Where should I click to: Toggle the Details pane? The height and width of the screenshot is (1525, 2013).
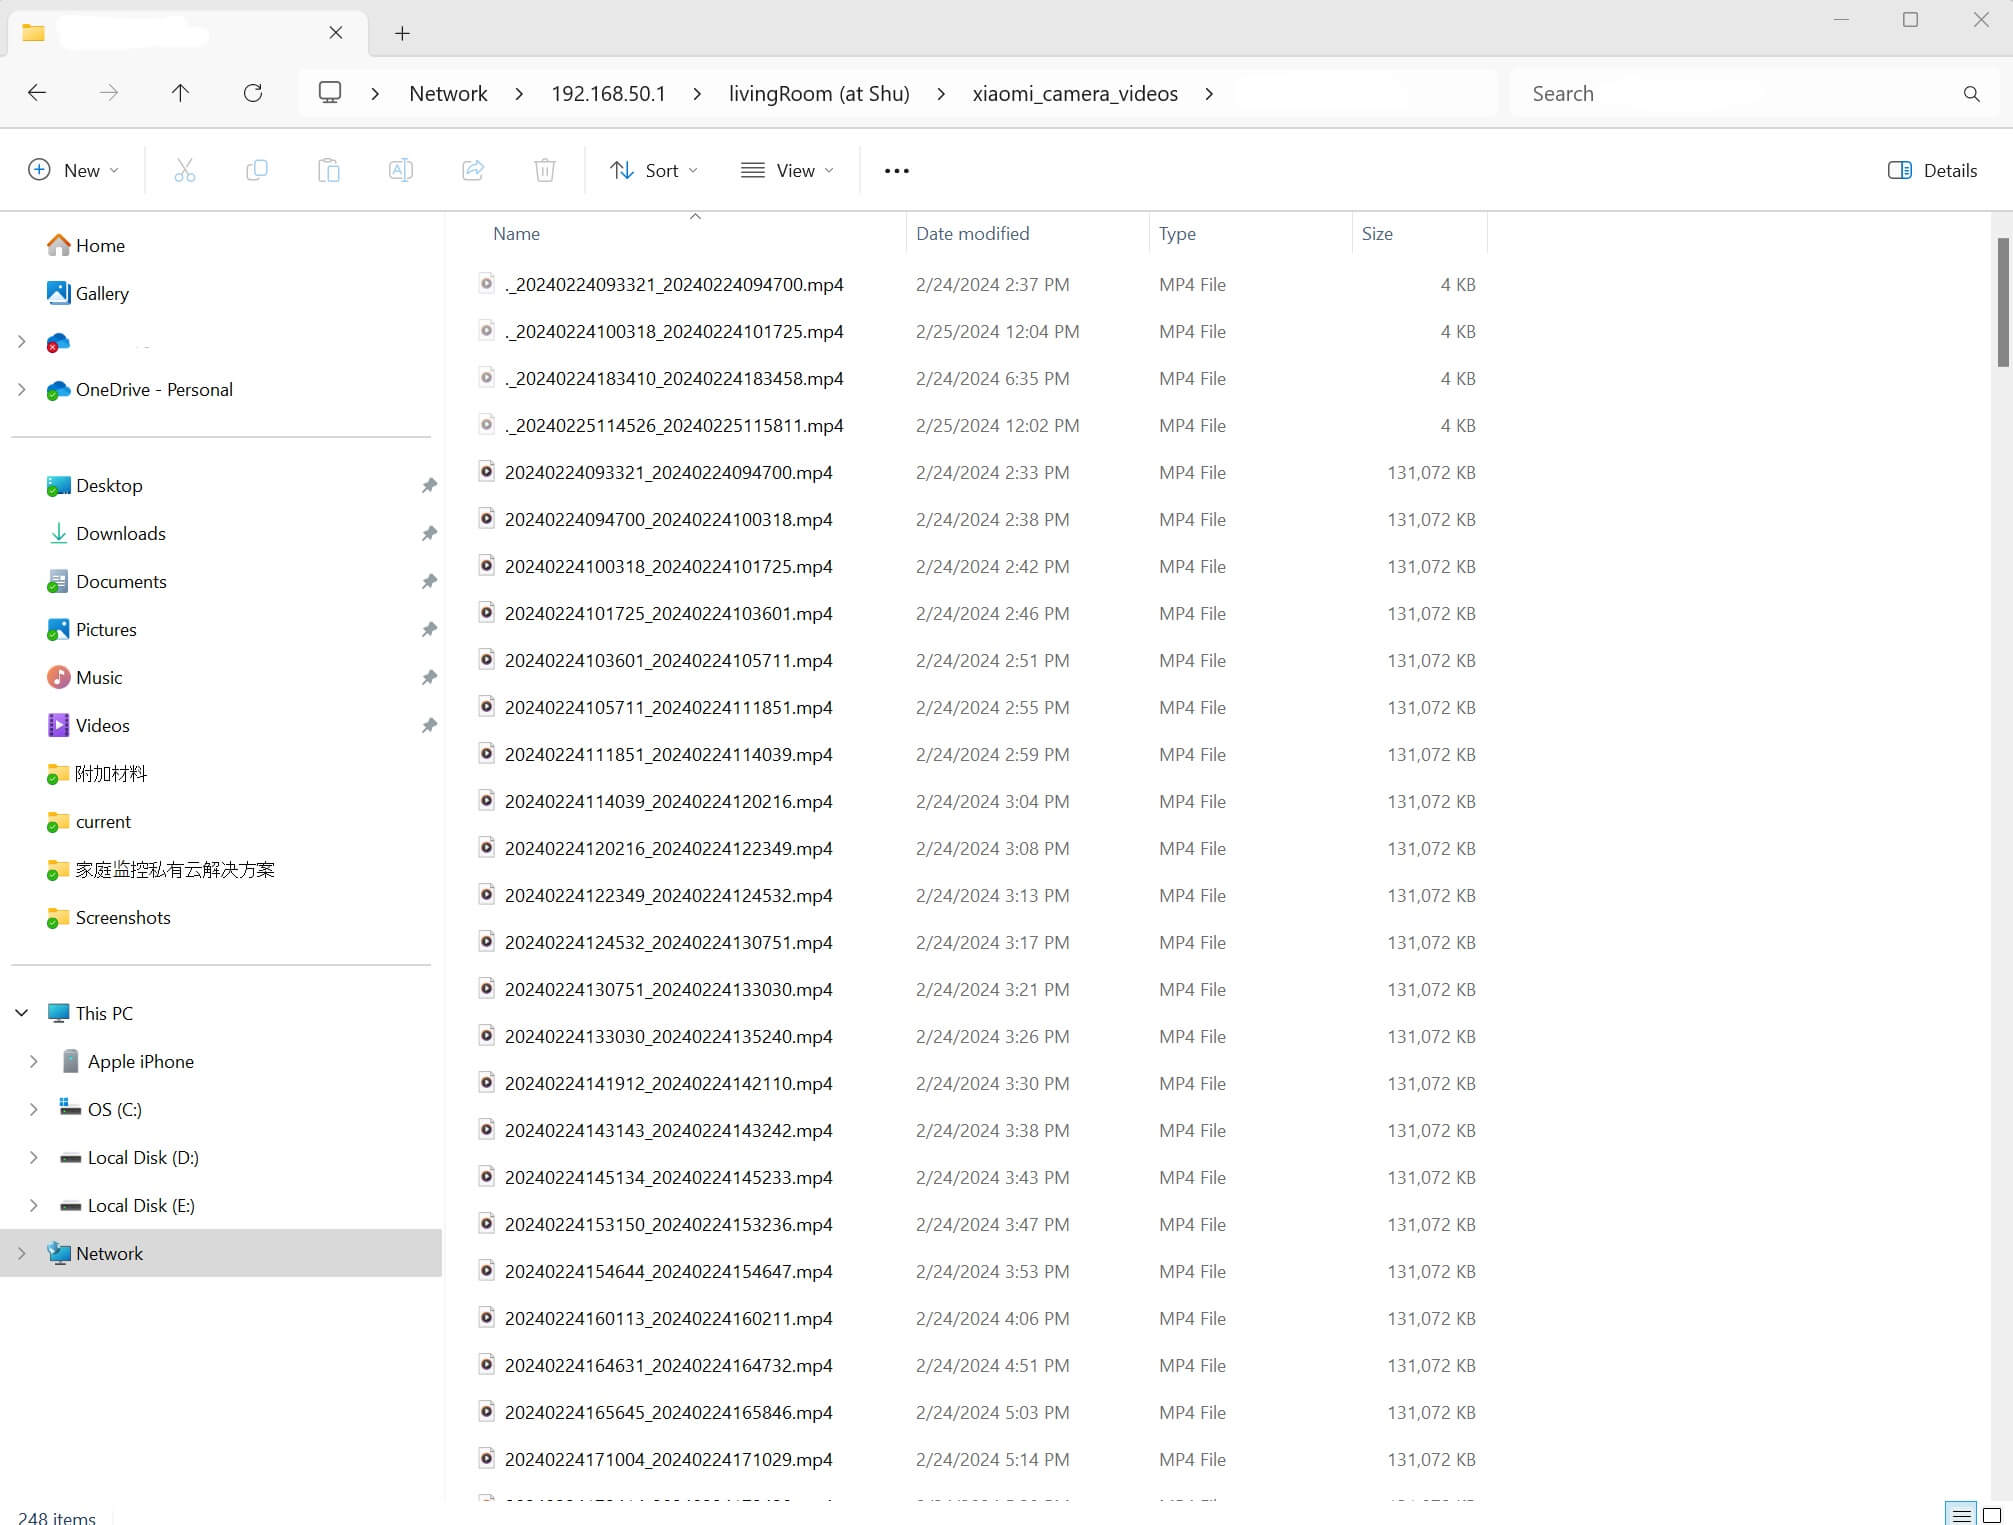click(1932, 170)
